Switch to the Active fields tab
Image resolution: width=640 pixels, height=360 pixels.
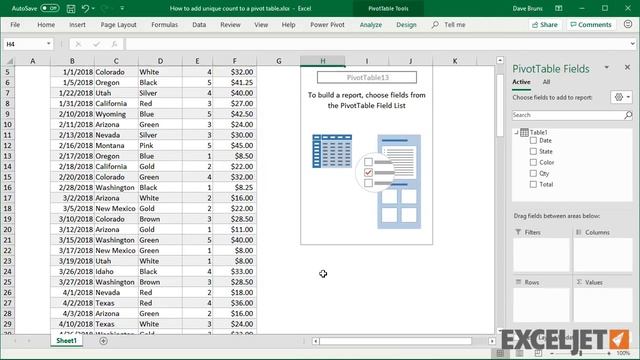pos(521,82)
